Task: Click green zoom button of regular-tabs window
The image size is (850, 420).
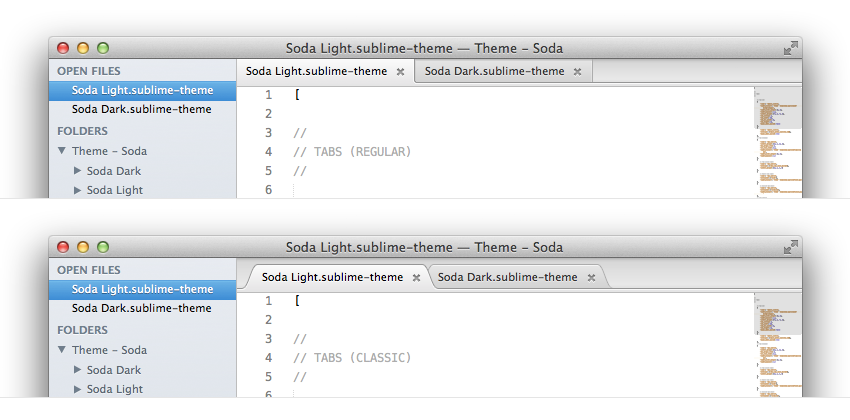Action: tap(102, 48)
